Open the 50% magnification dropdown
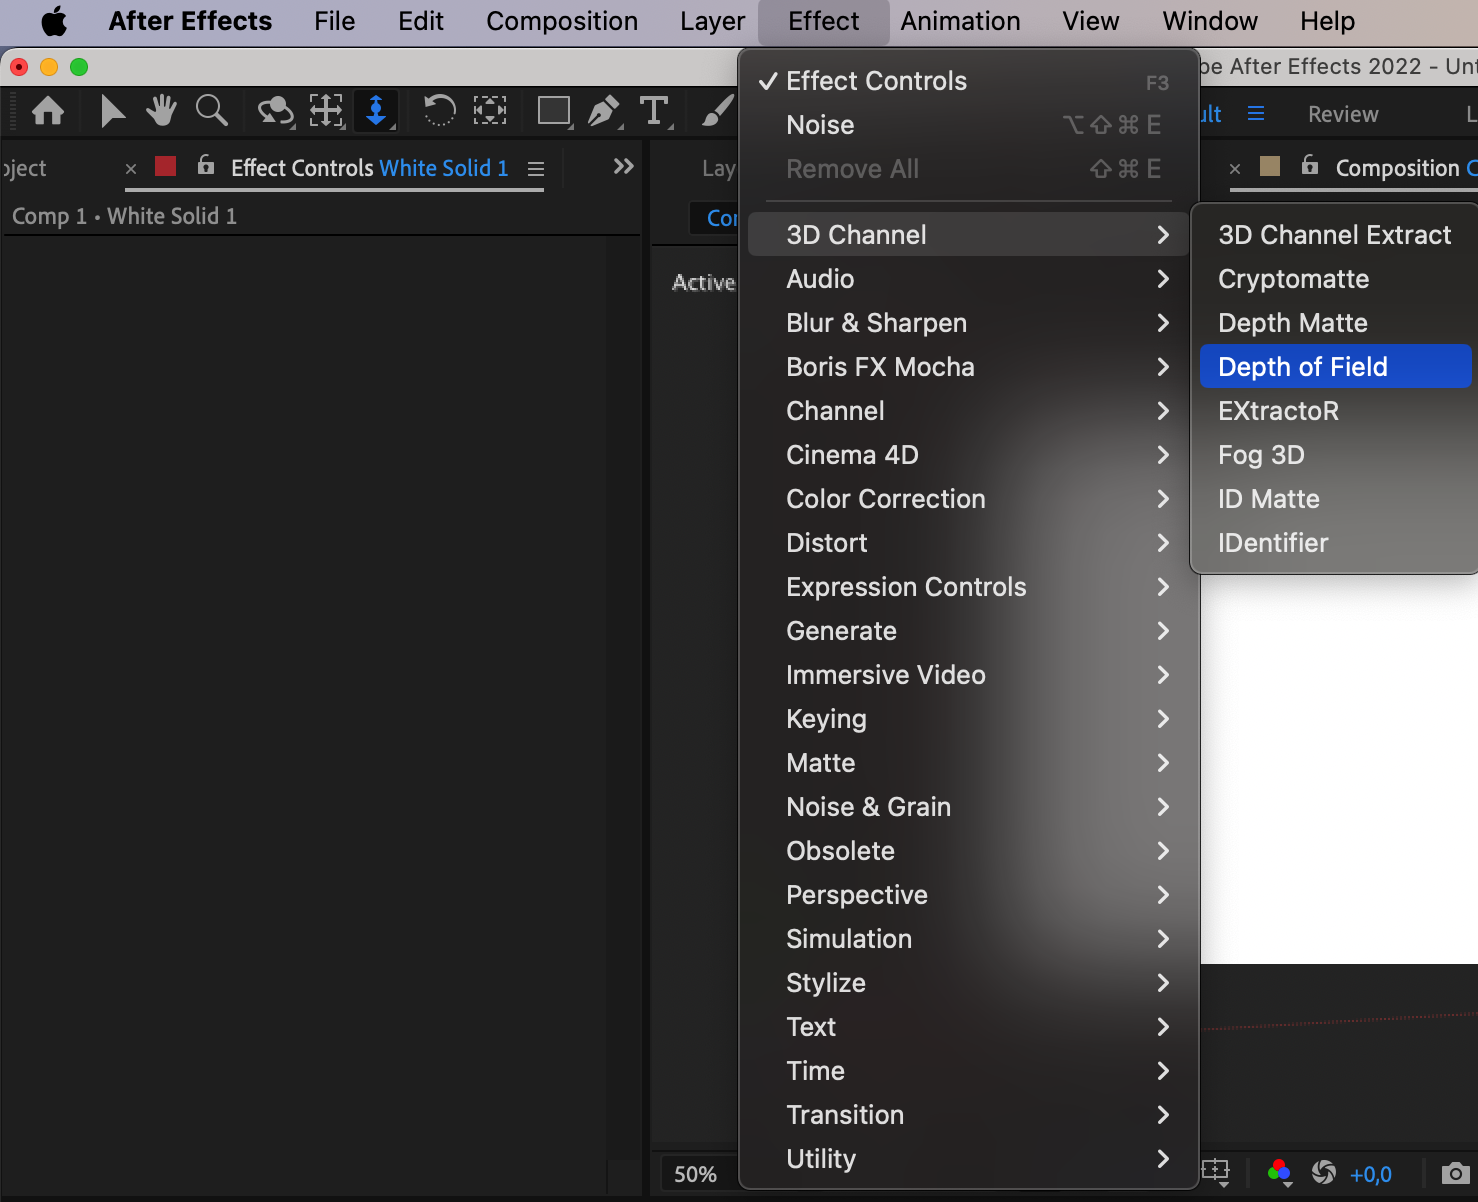The width and height of the screenshot is (1478, 1202). tap(696, 1174)
